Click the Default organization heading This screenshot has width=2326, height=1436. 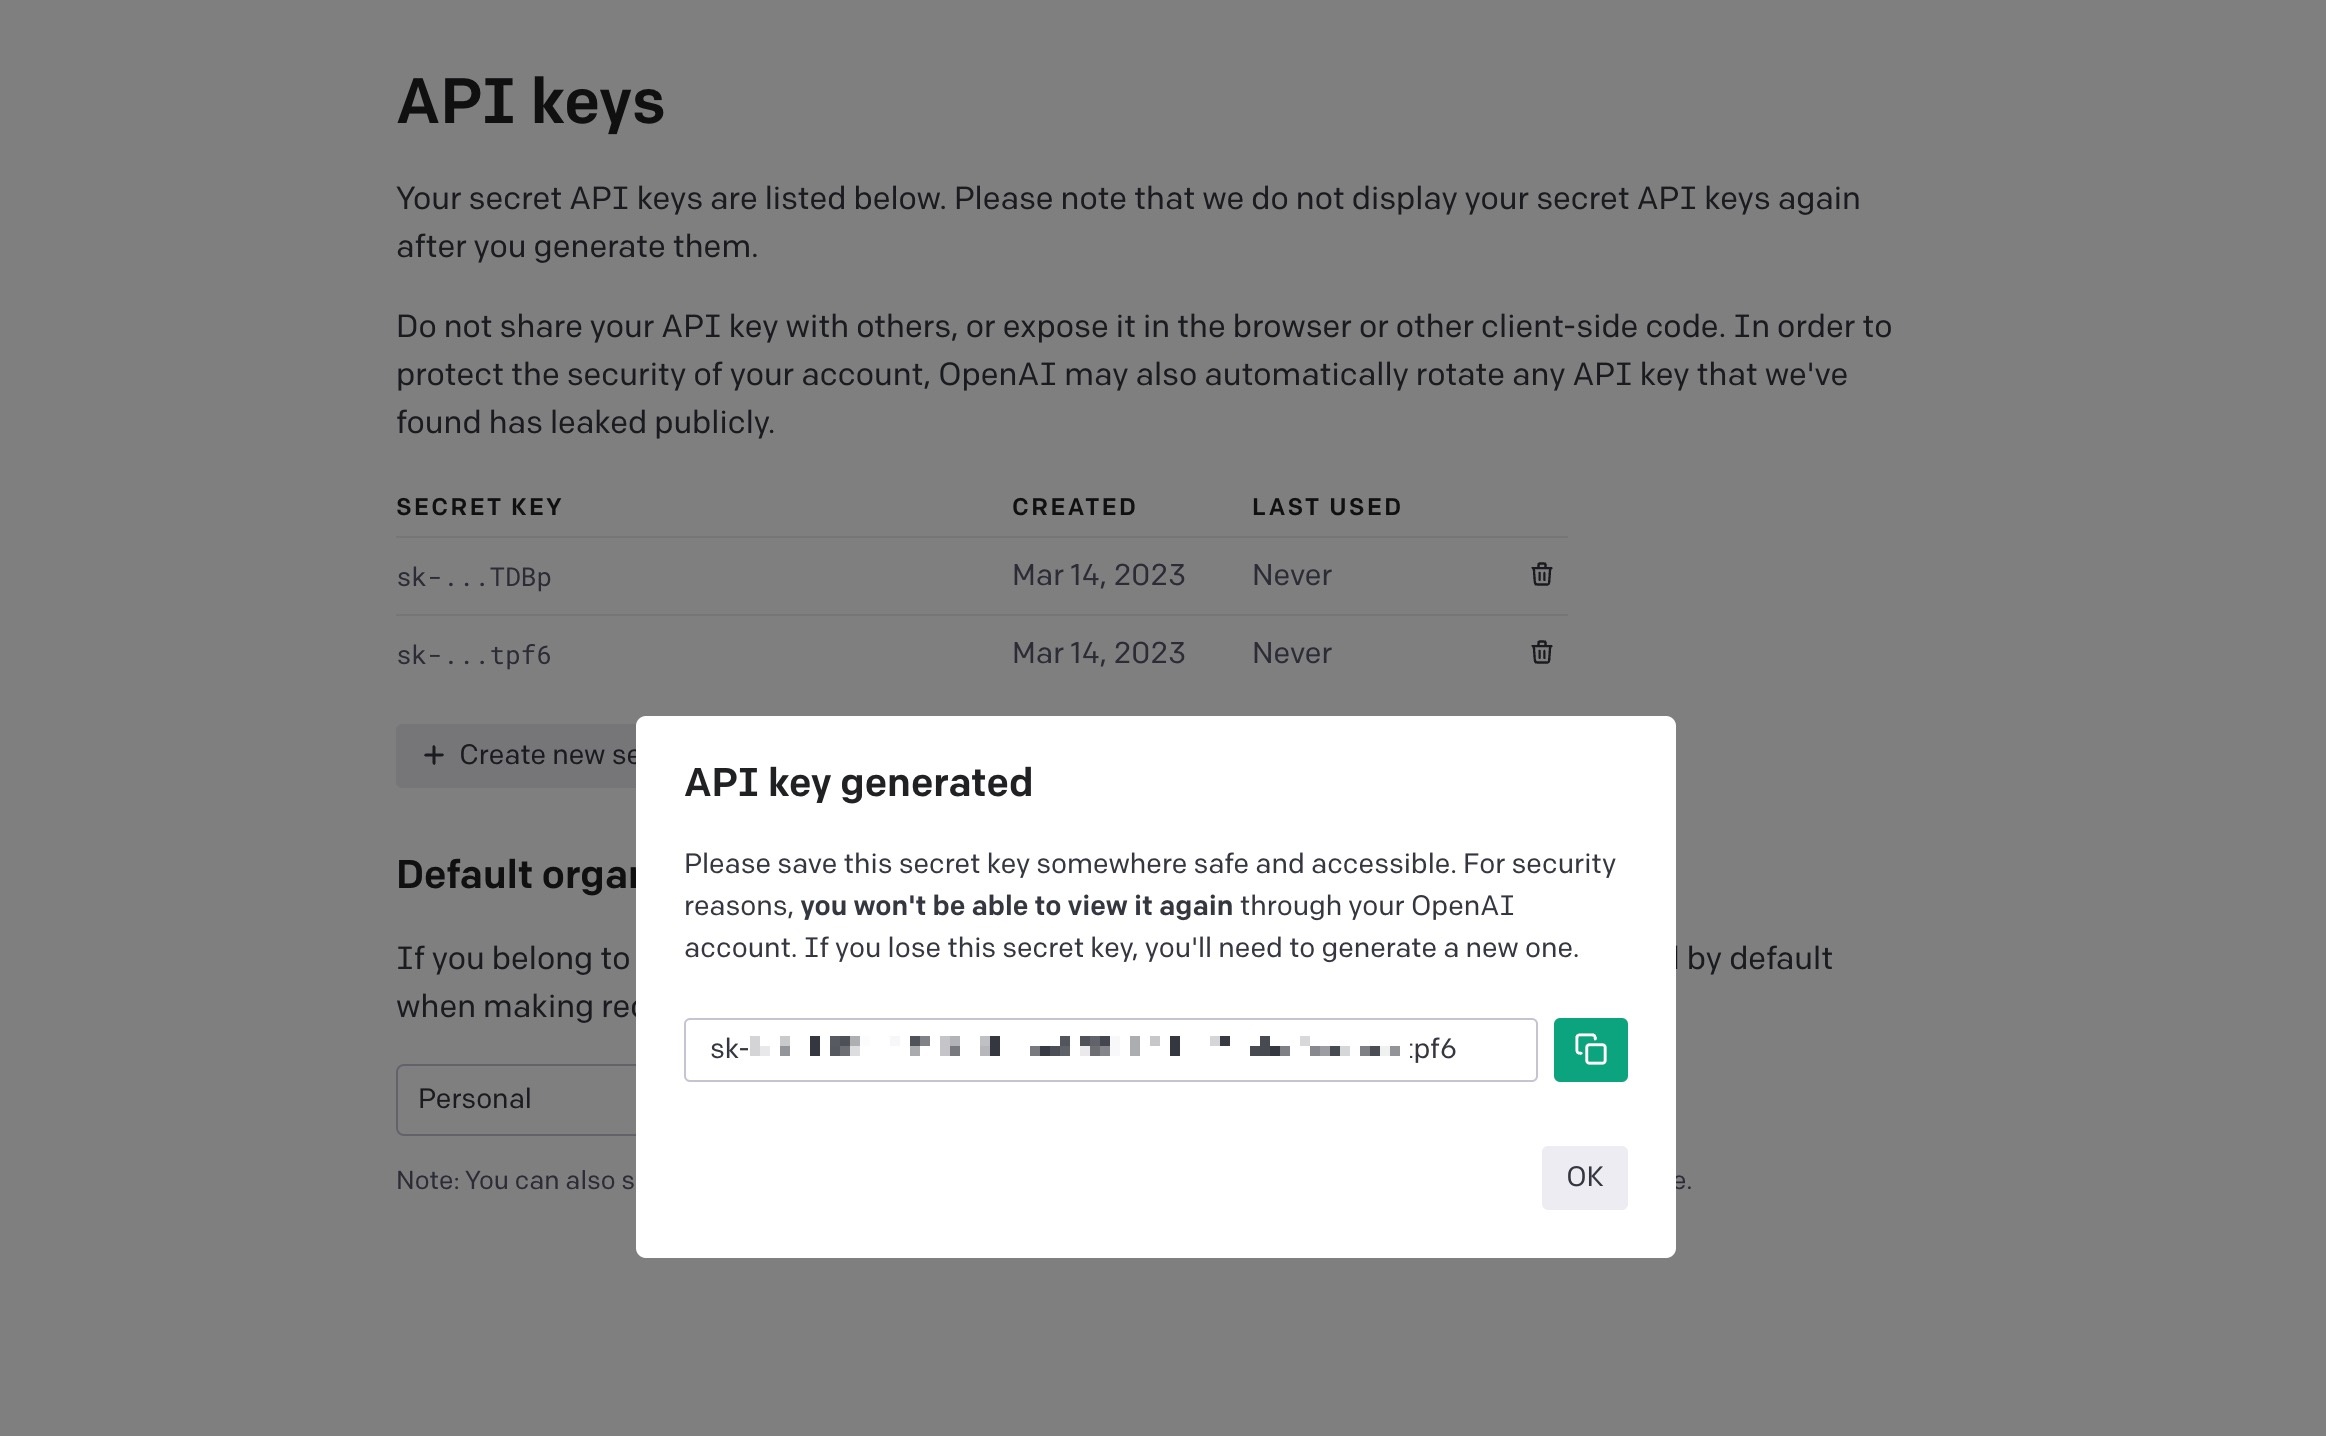[515, 875]
